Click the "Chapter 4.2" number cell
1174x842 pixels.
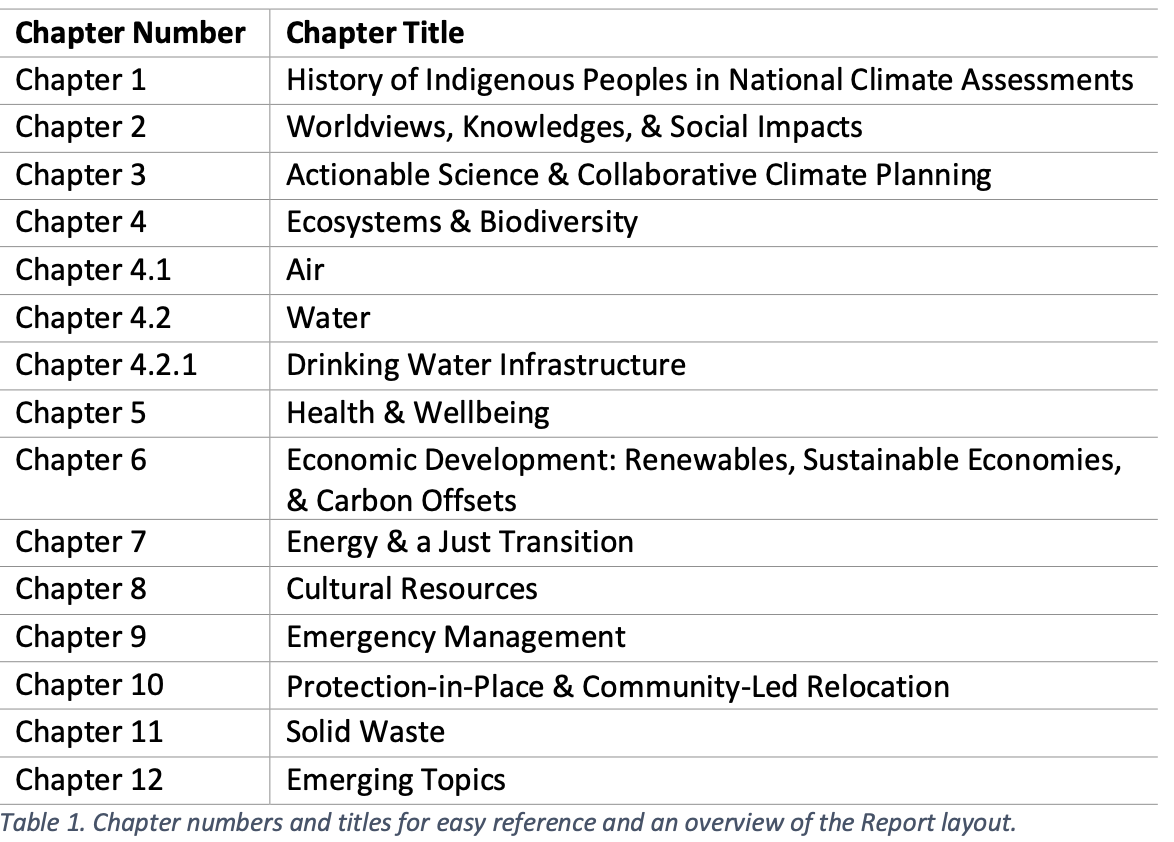[x=93, y=318]
